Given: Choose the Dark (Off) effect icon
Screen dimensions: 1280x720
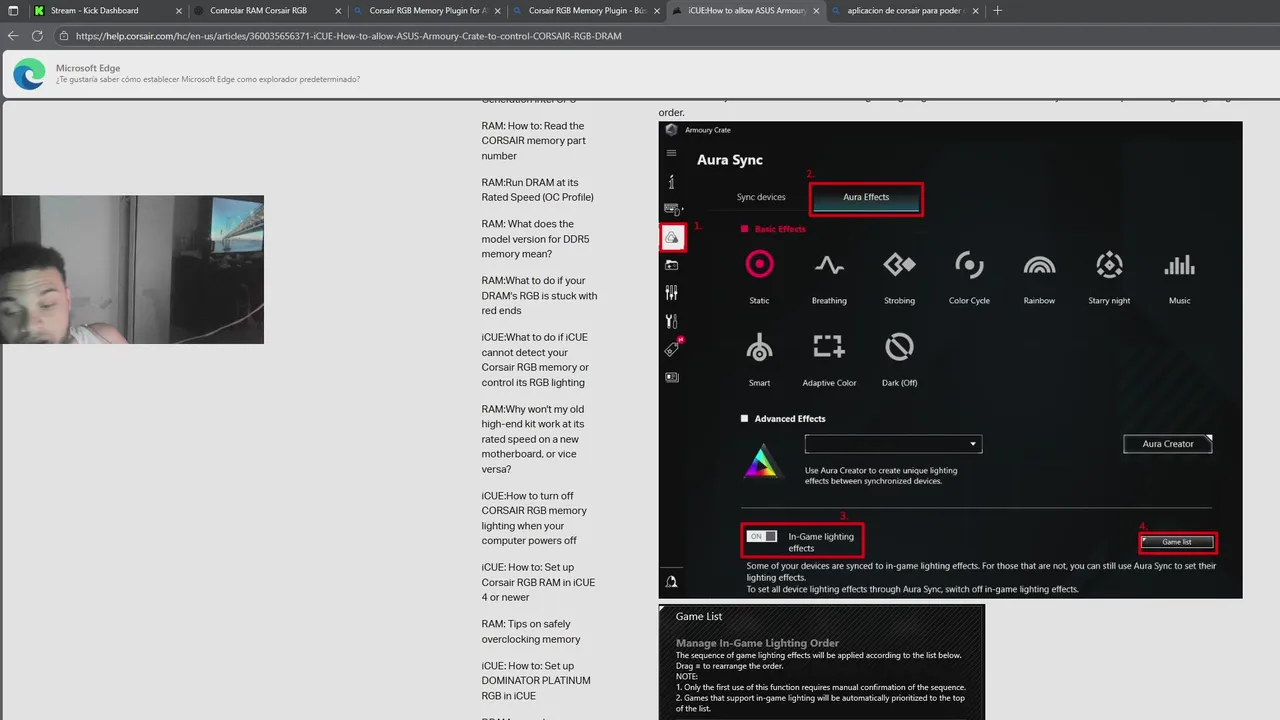Looking at the screenshot, I should (x=899, y=347).
